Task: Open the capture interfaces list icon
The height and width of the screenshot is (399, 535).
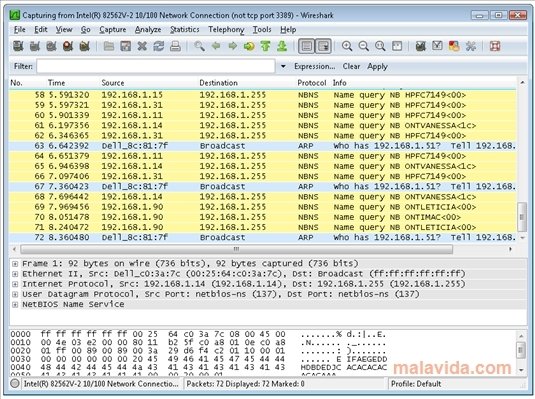Action: point(18,46)
